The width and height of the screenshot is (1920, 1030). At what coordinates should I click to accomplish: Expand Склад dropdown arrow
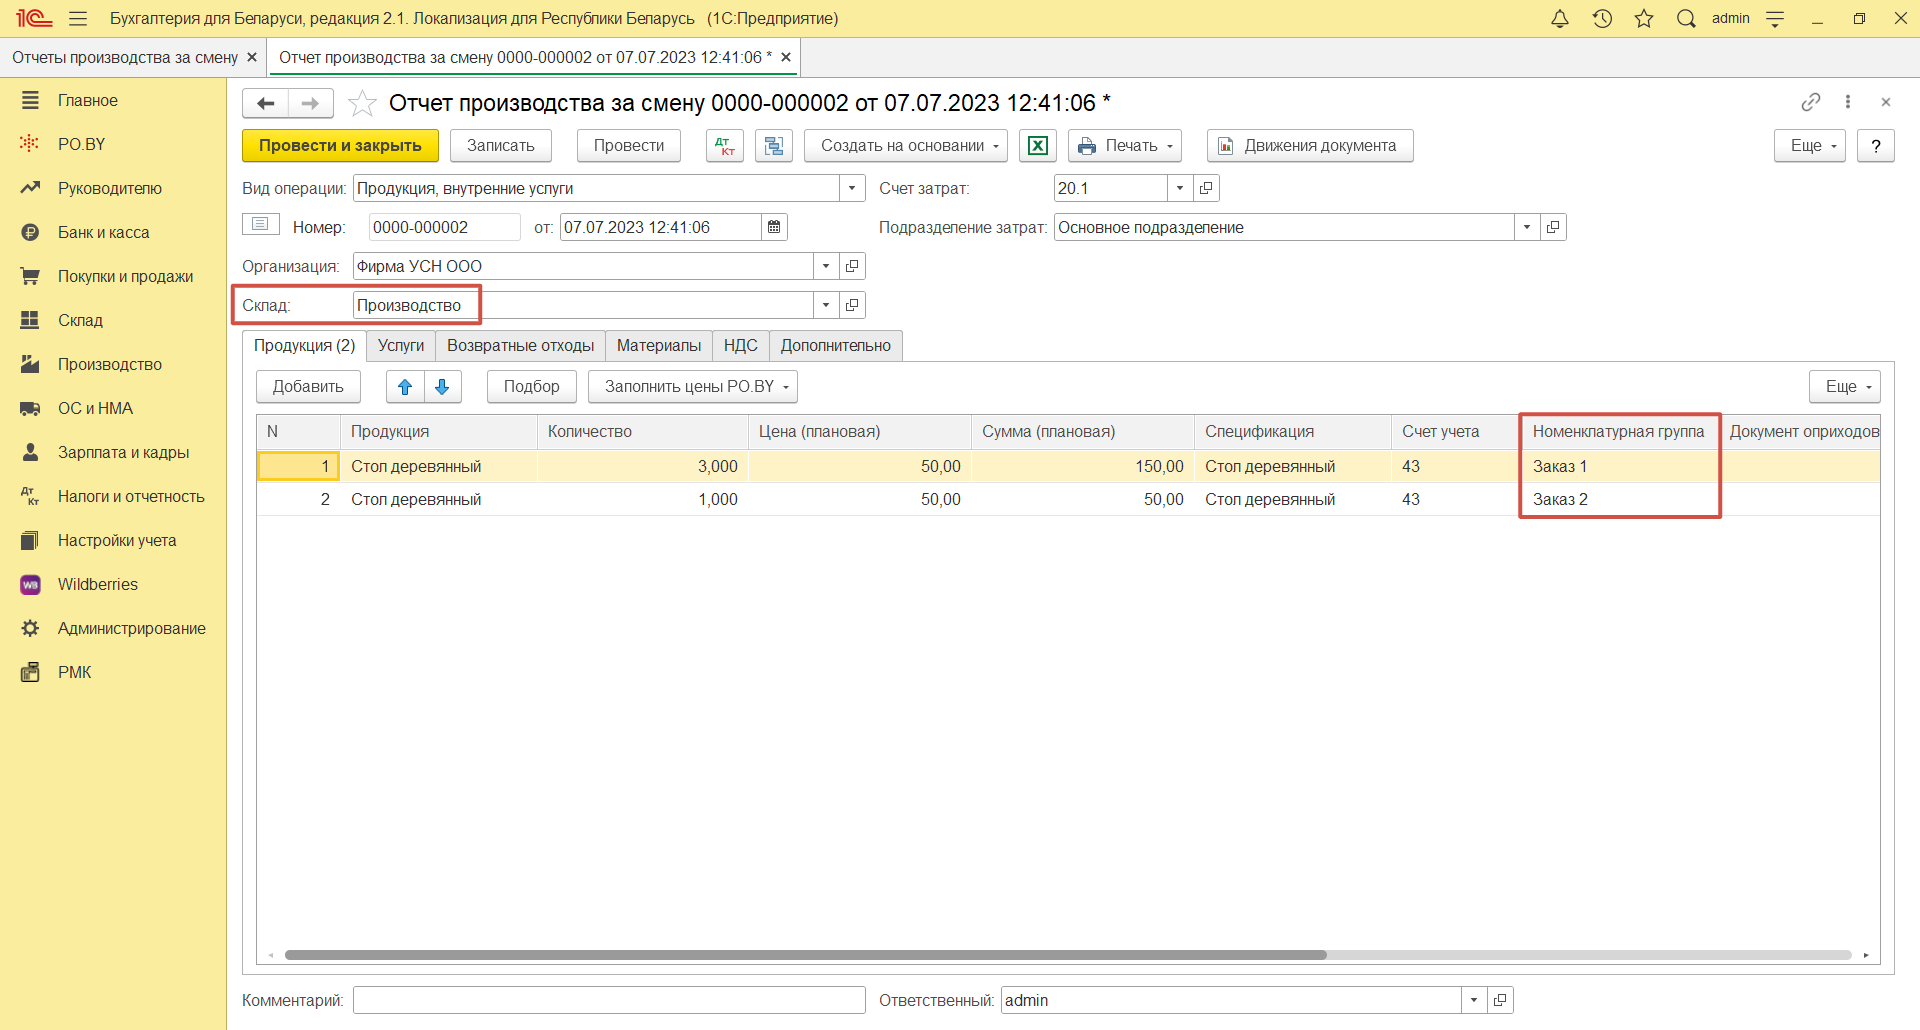click(826, 305)
